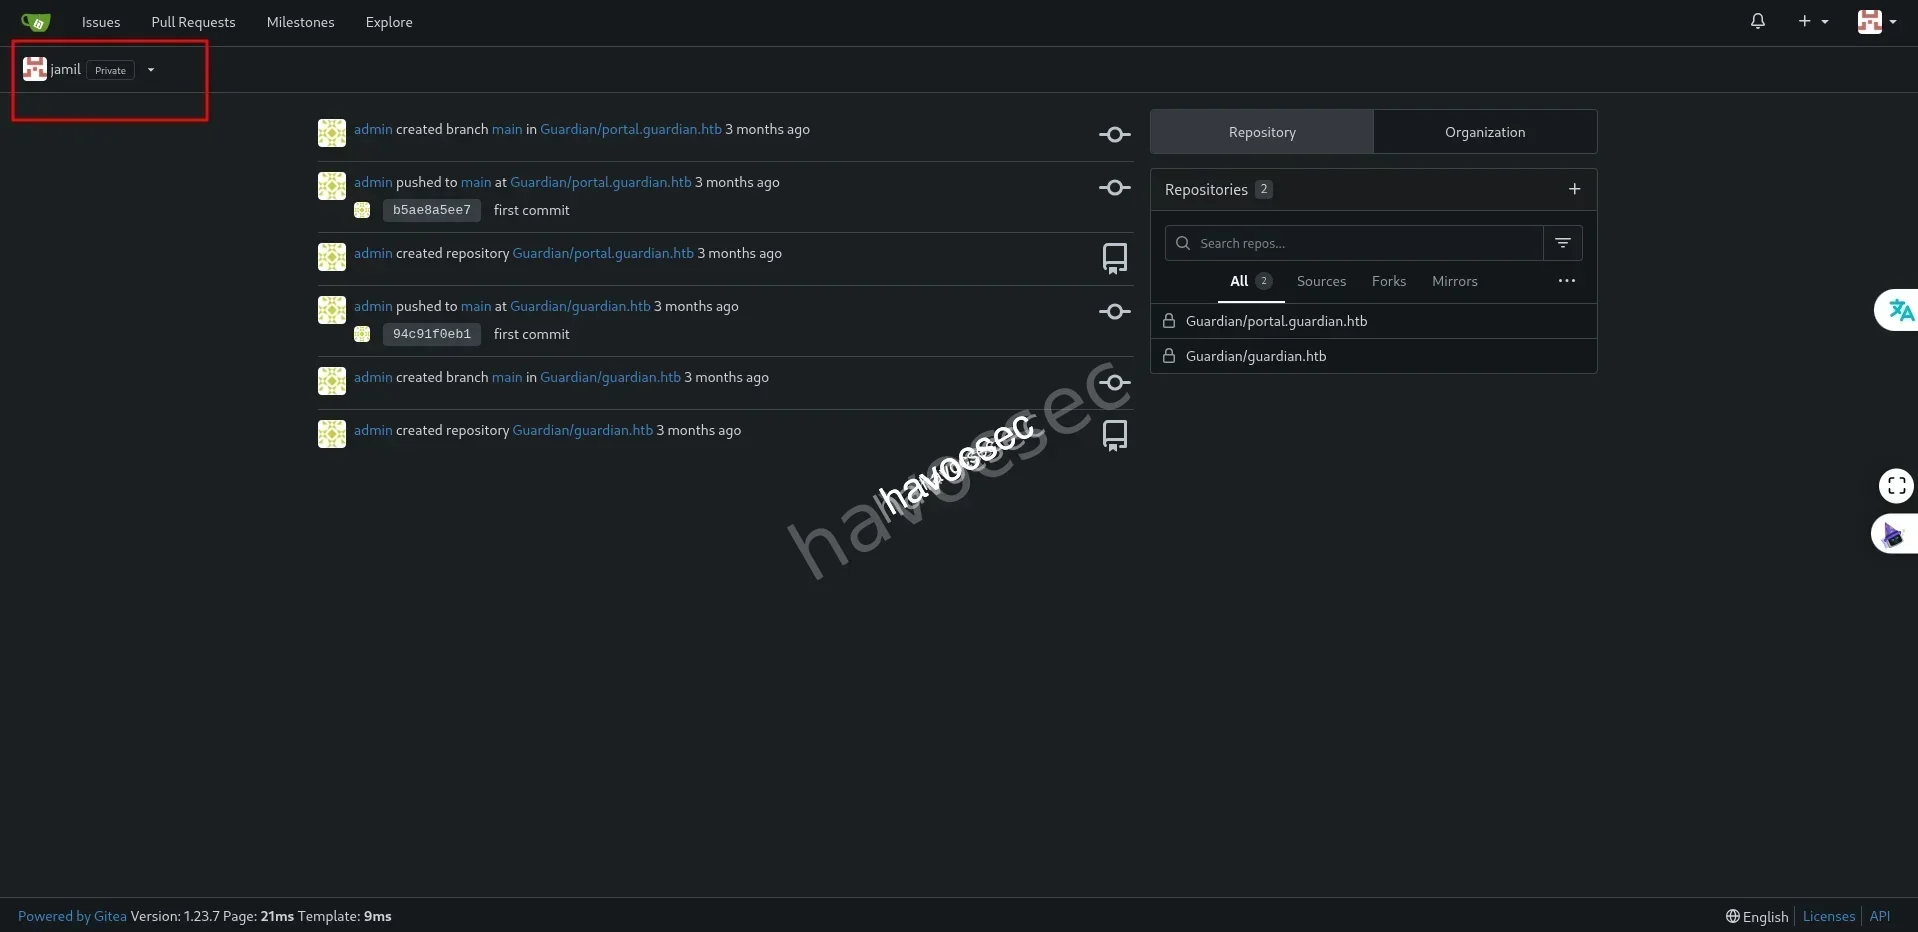1918x932 pixels.
Task: Click the jamil avatar in dashboard header
Action: pyautogui.click(x=35, y=69)
